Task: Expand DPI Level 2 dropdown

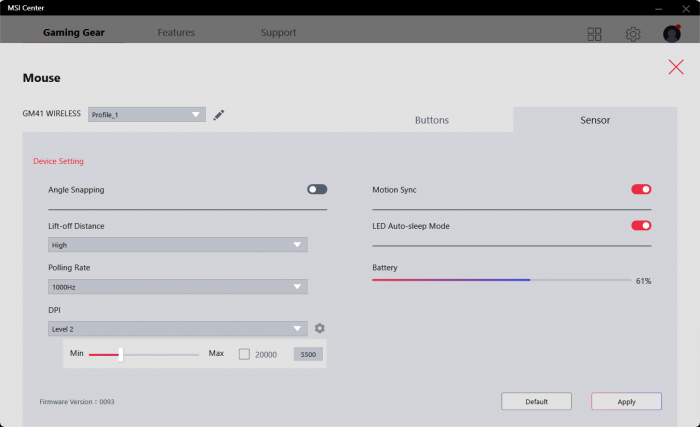Action: (178, 329)
